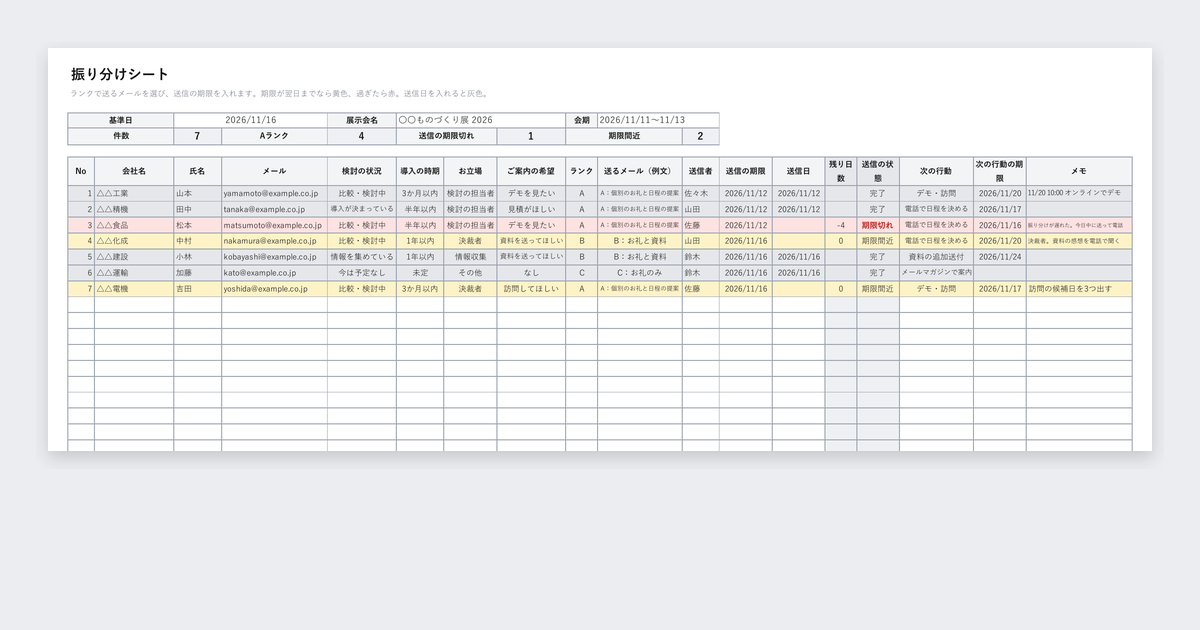The height and width of the screenshot is (630, 1200).
Task: Select the 件数 count cell showing 7
Action: tap(197, 136)
